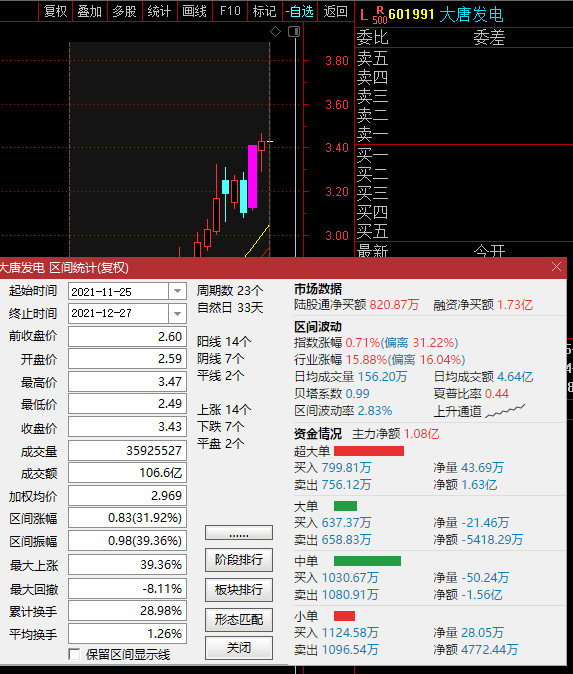Expand the 终止时间 date dropdown
Image resolution: width=573 pixels, height=674 pixels.
(177, 314)
